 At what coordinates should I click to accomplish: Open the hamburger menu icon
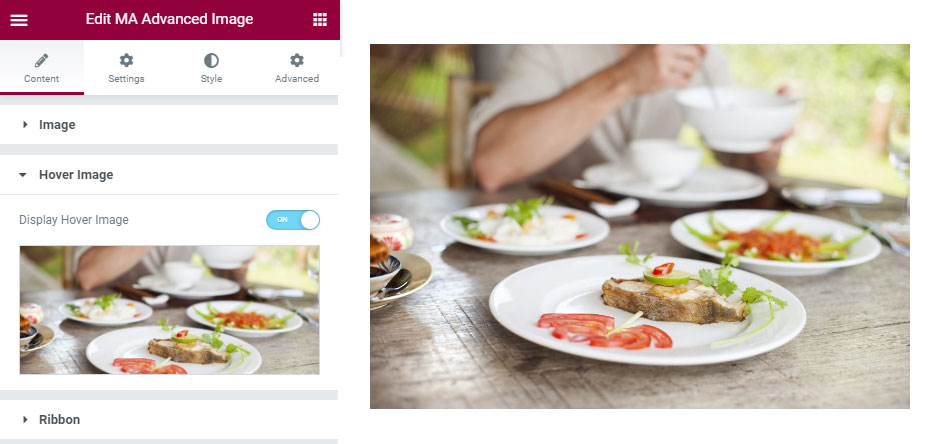[x=19, y=20]
